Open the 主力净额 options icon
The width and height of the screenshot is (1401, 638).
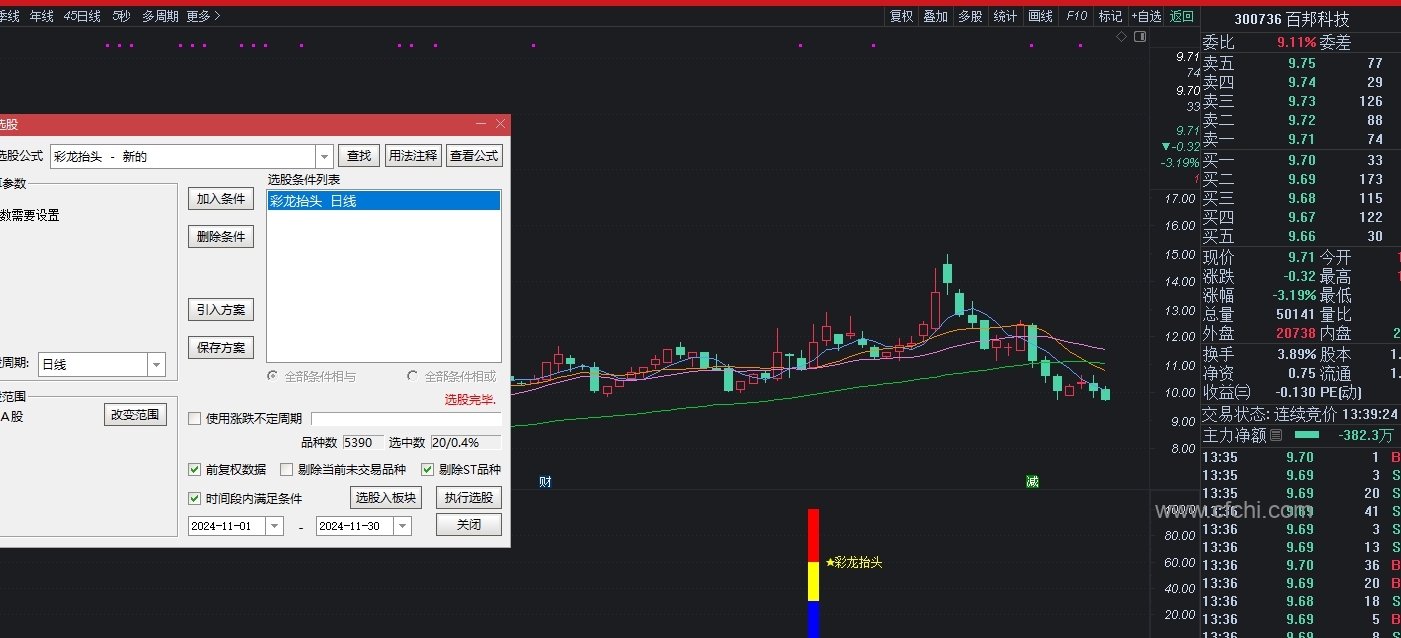[1275, 436]
